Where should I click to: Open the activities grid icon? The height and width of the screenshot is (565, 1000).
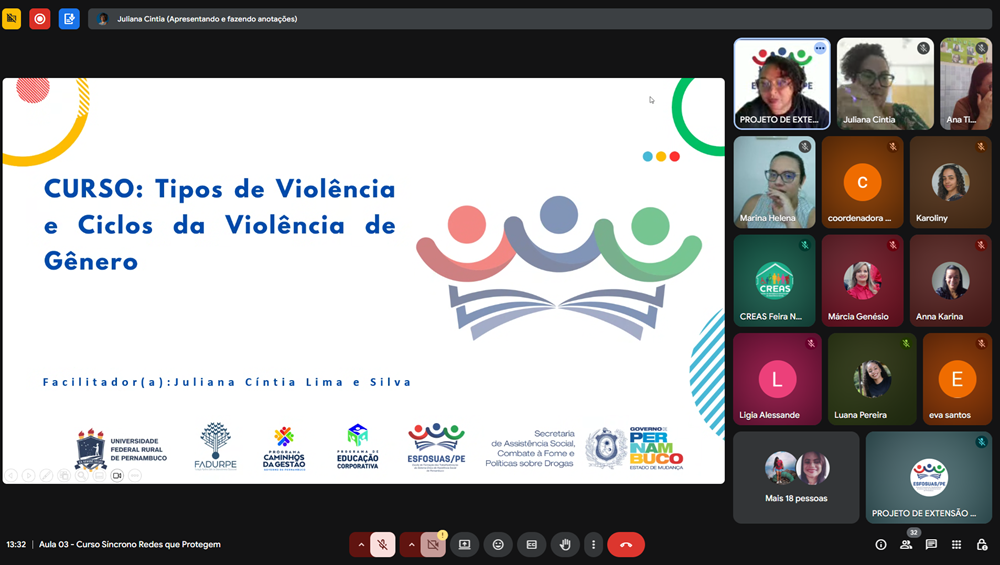(956, 545)
